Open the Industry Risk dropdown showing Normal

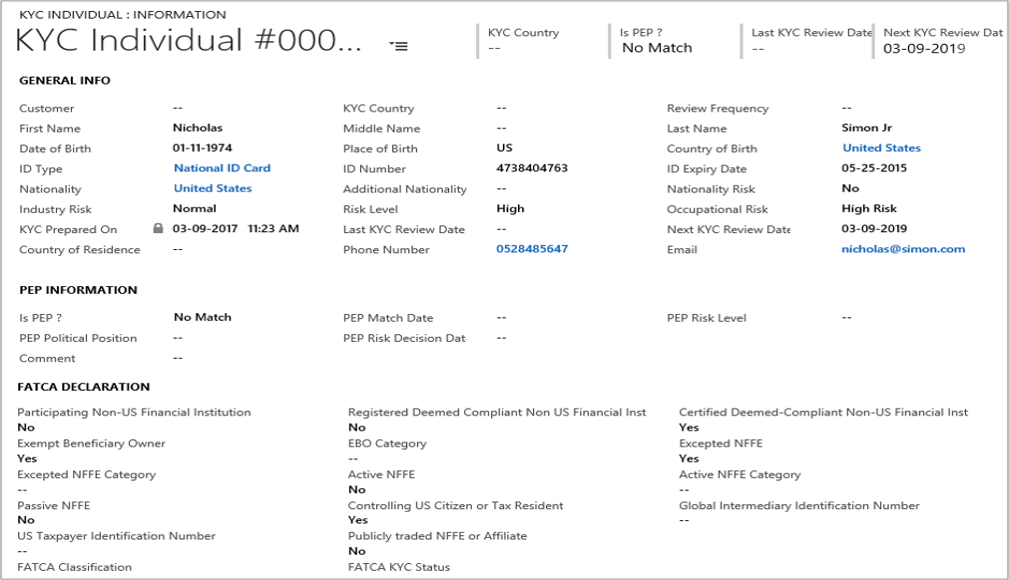tap(194, 209)
